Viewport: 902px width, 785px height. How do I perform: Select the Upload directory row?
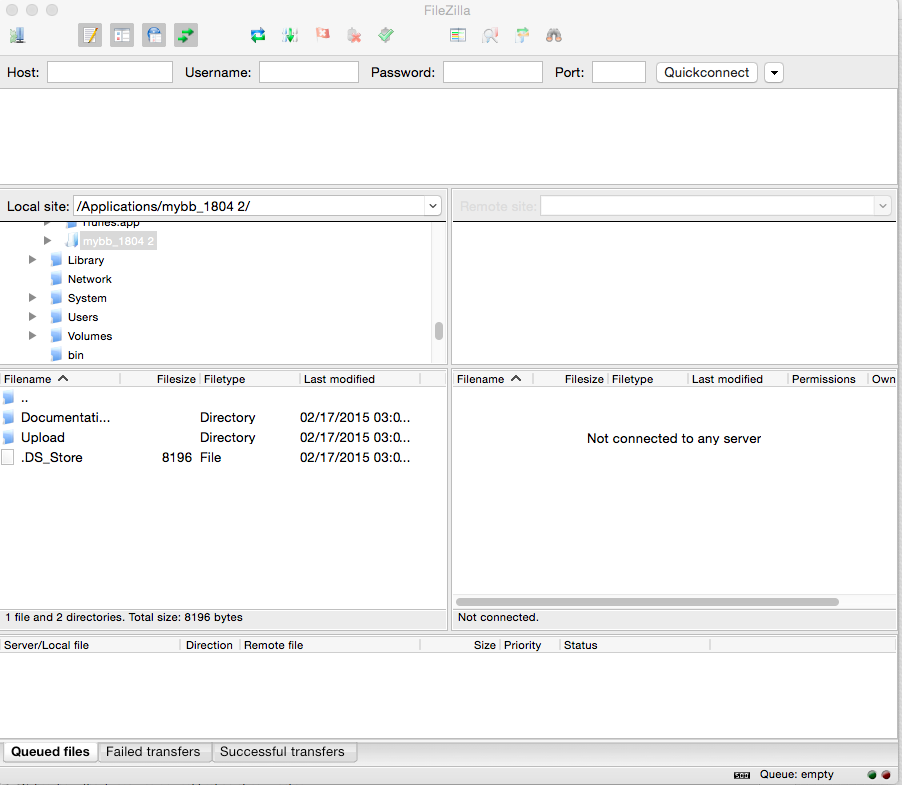tap(223, 438)
